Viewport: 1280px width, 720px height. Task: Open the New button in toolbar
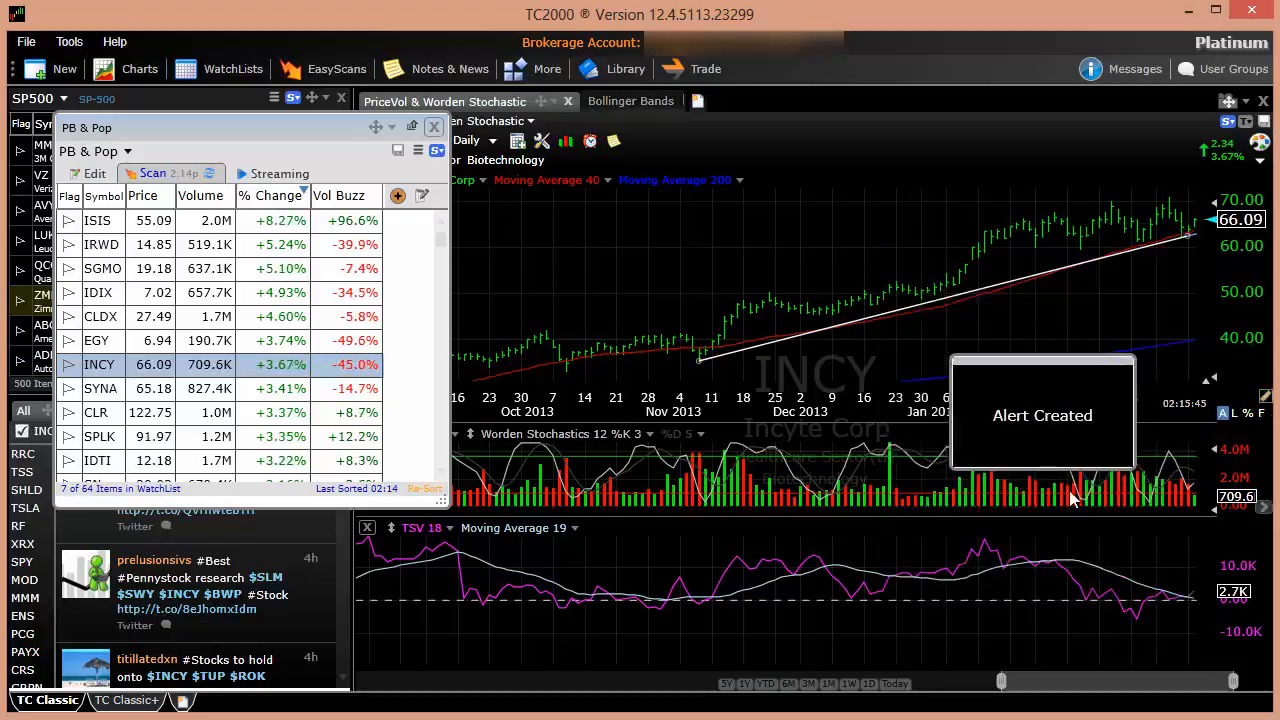[x=51, y=69]
